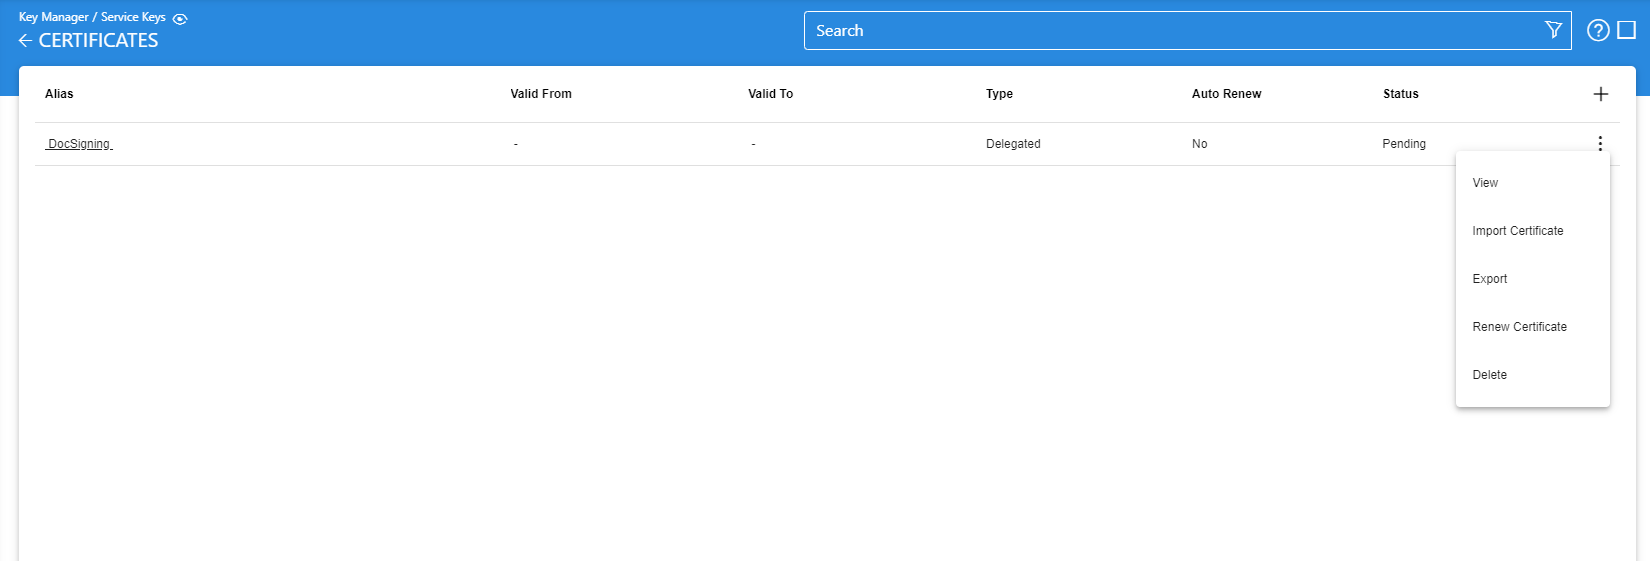1650x561 pixels.
Task: Click the Status column header
Action: pos(1400,94)
